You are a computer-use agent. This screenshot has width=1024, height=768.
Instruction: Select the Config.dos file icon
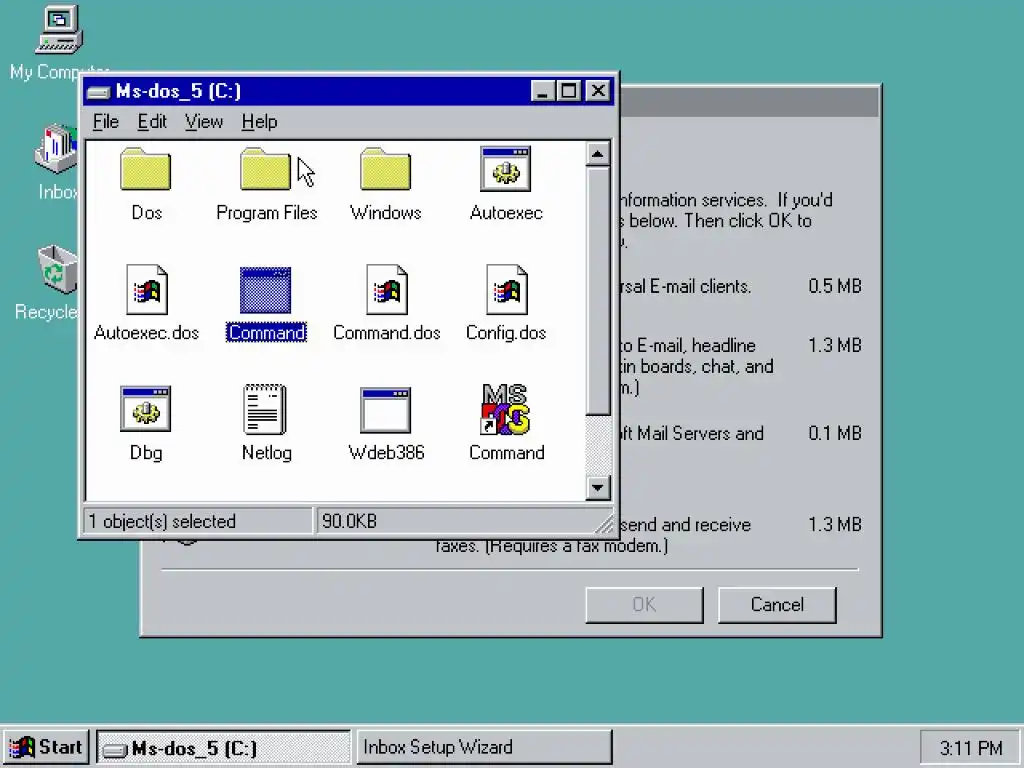click(x=507, y=289)
